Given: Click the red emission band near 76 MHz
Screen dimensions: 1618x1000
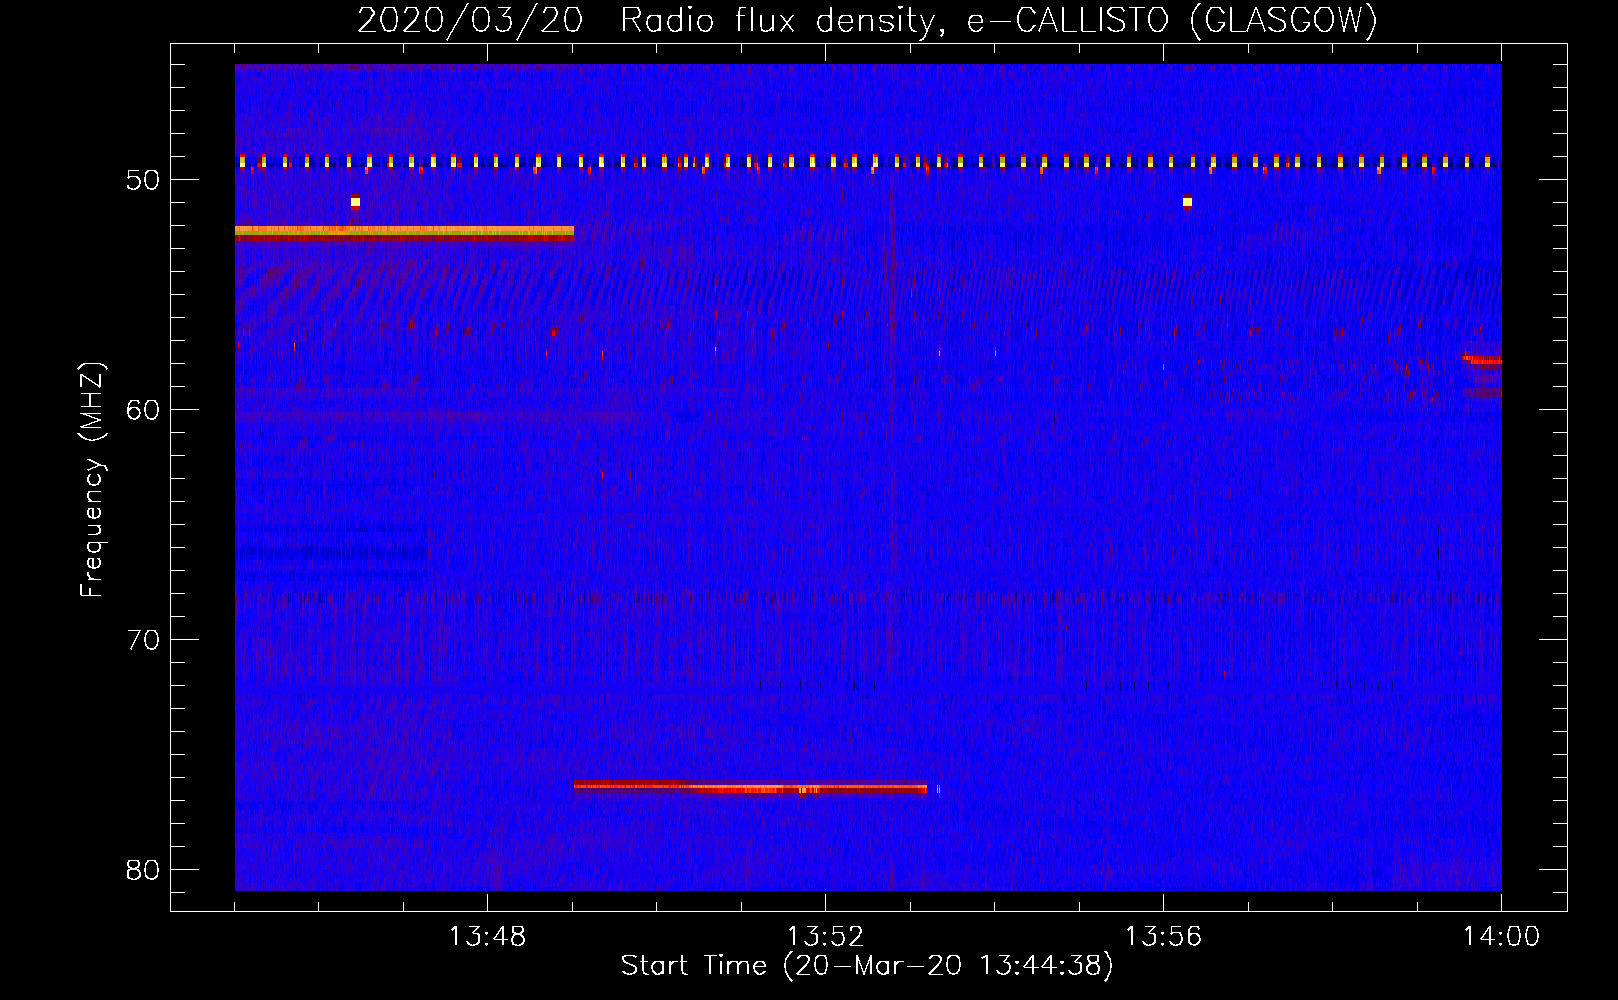Looking at the screenshot, I should [750, 787].
